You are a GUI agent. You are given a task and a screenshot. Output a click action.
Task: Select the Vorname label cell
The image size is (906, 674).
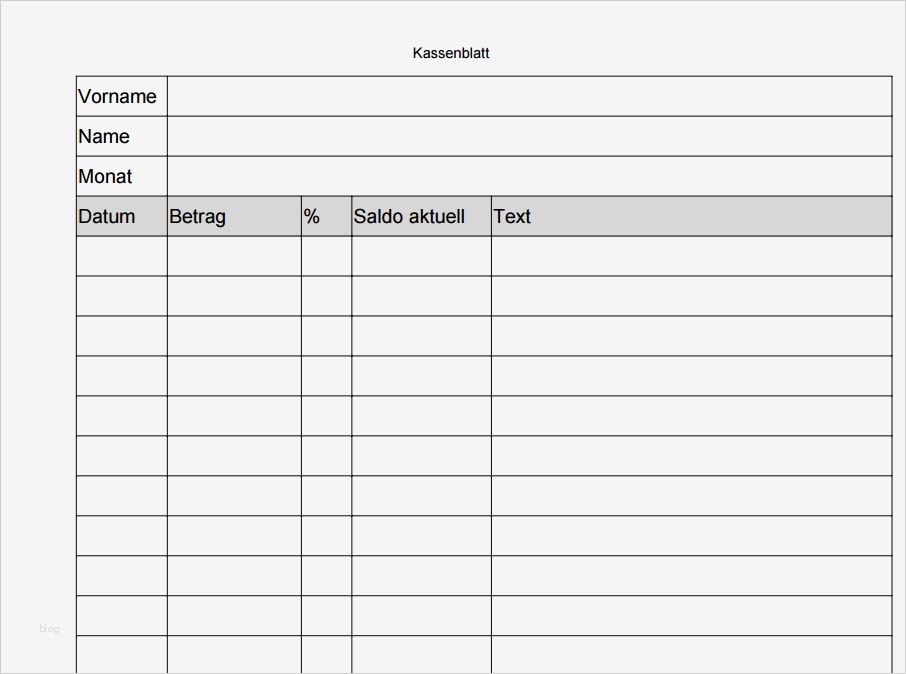(121, 96)
